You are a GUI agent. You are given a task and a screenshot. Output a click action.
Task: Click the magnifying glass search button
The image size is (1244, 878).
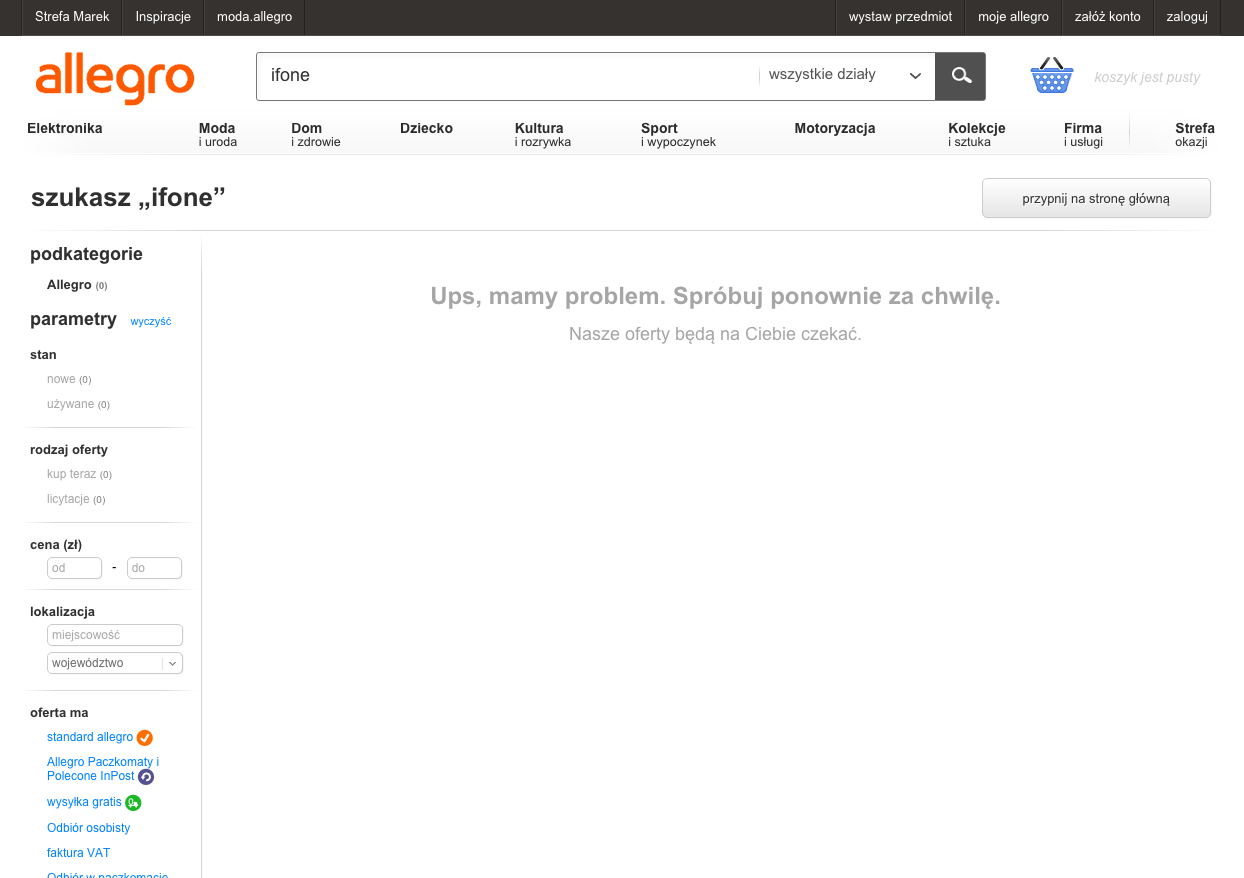(x=960, y=76)
